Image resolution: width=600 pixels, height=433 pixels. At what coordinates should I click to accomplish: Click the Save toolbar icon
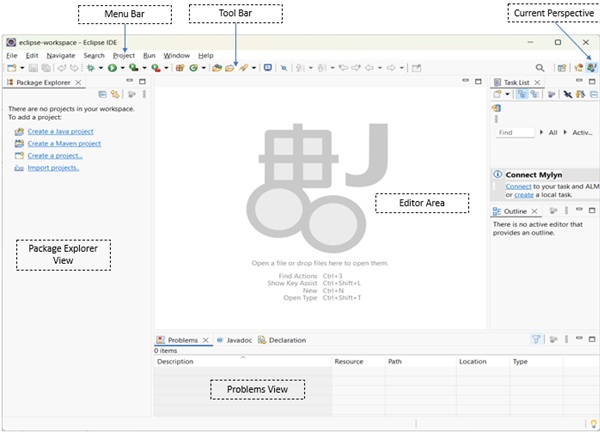(x=33, y=68)
